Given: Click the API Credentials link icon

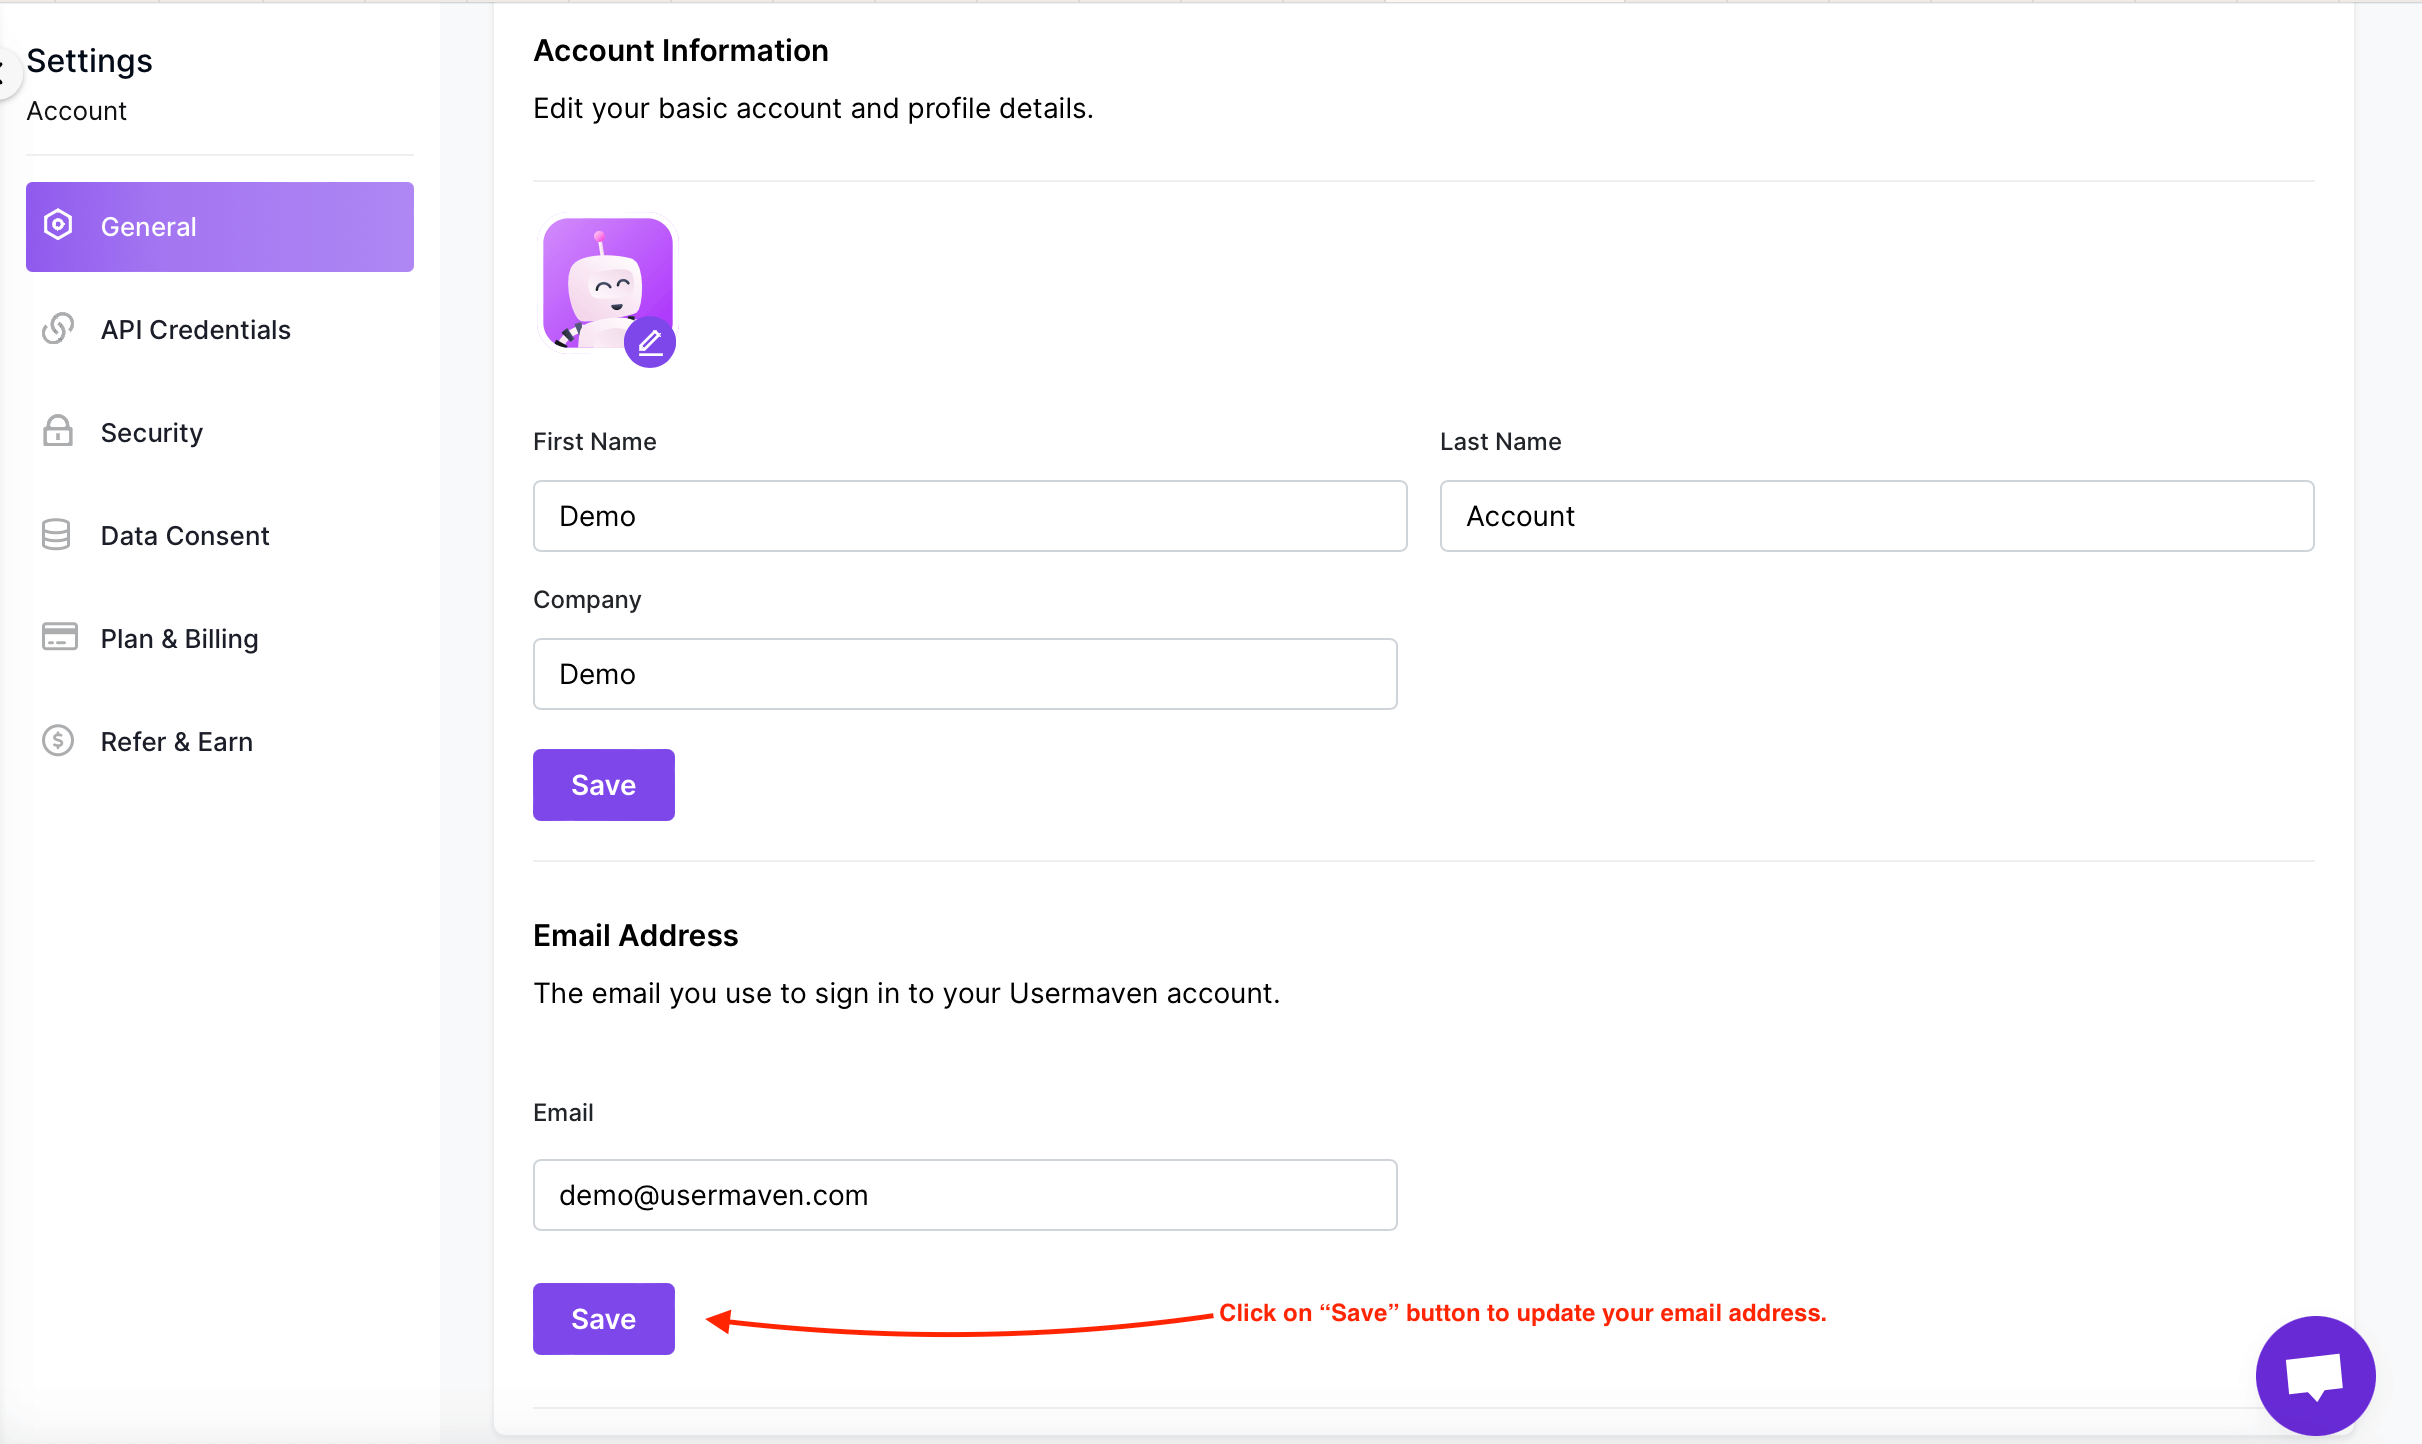Looking at the screenshot, I should coord(58,329).
